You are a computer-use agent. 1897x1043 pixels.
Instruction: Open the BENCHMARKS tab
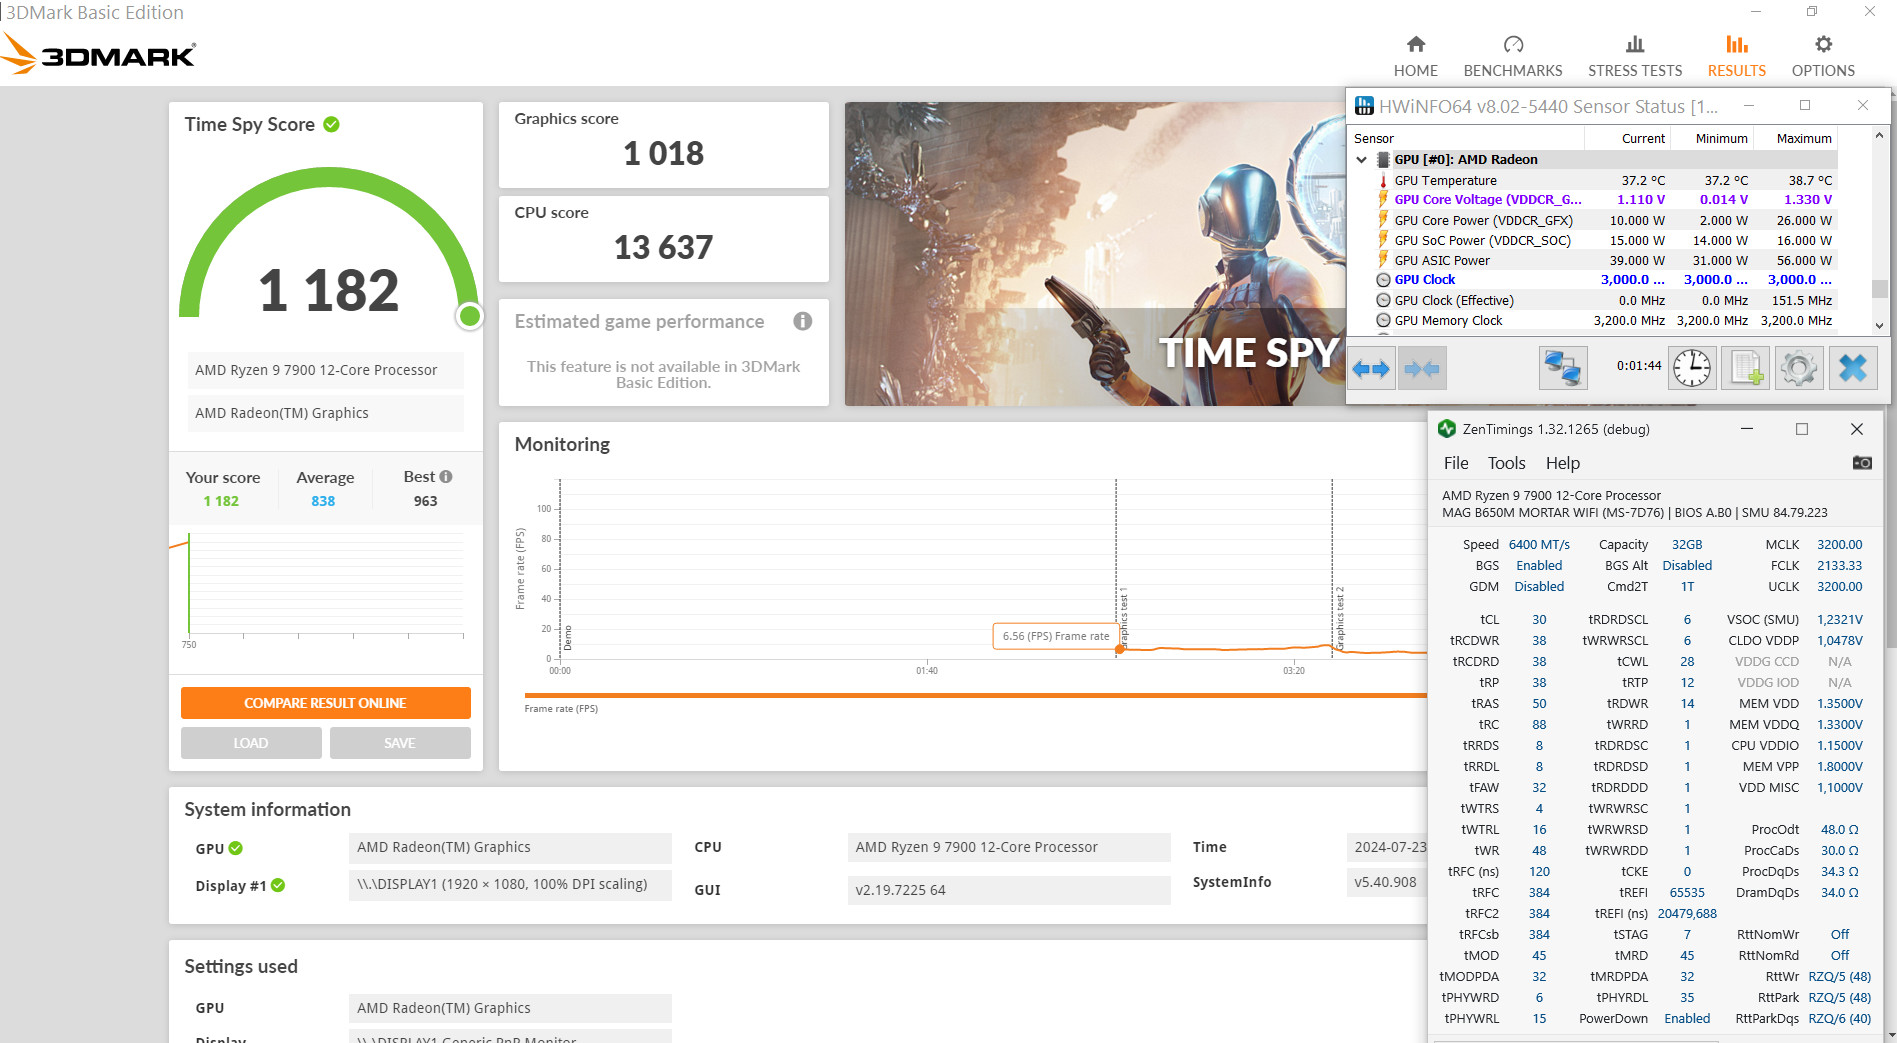1513,56
